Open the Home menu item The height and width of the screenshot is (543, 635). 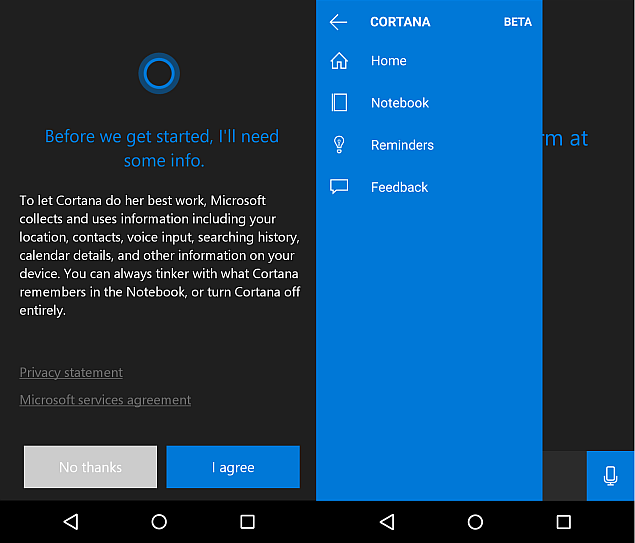point(388,61)
